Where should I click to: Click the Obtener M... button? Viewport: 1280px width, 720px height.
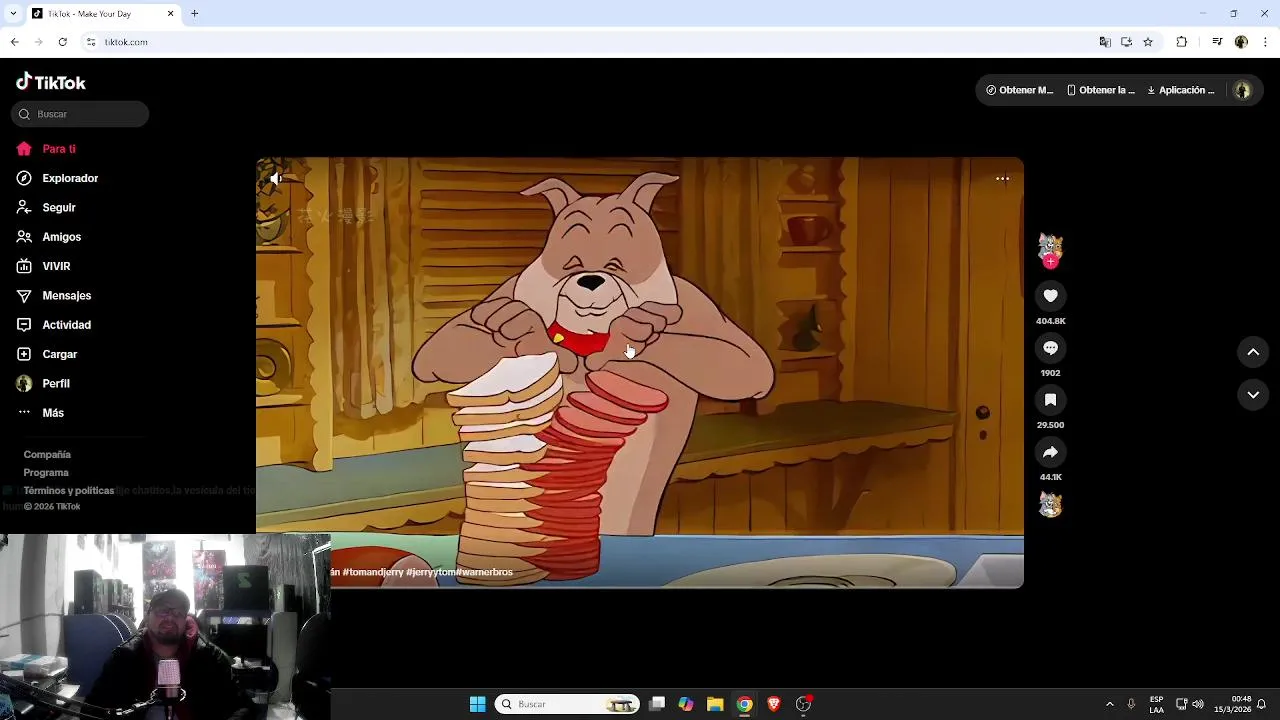[x=1019, y=90]
